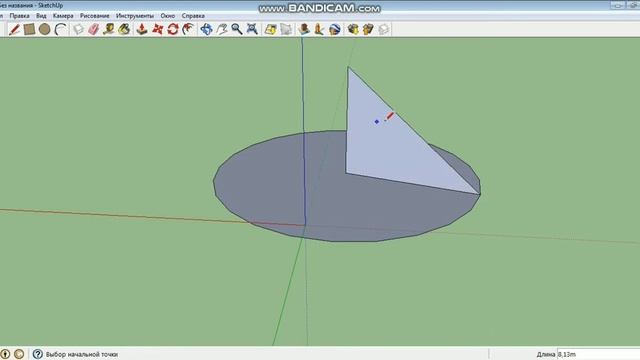Select the Rectangle tool
The image size is (640, 360).
pos(29,29)
